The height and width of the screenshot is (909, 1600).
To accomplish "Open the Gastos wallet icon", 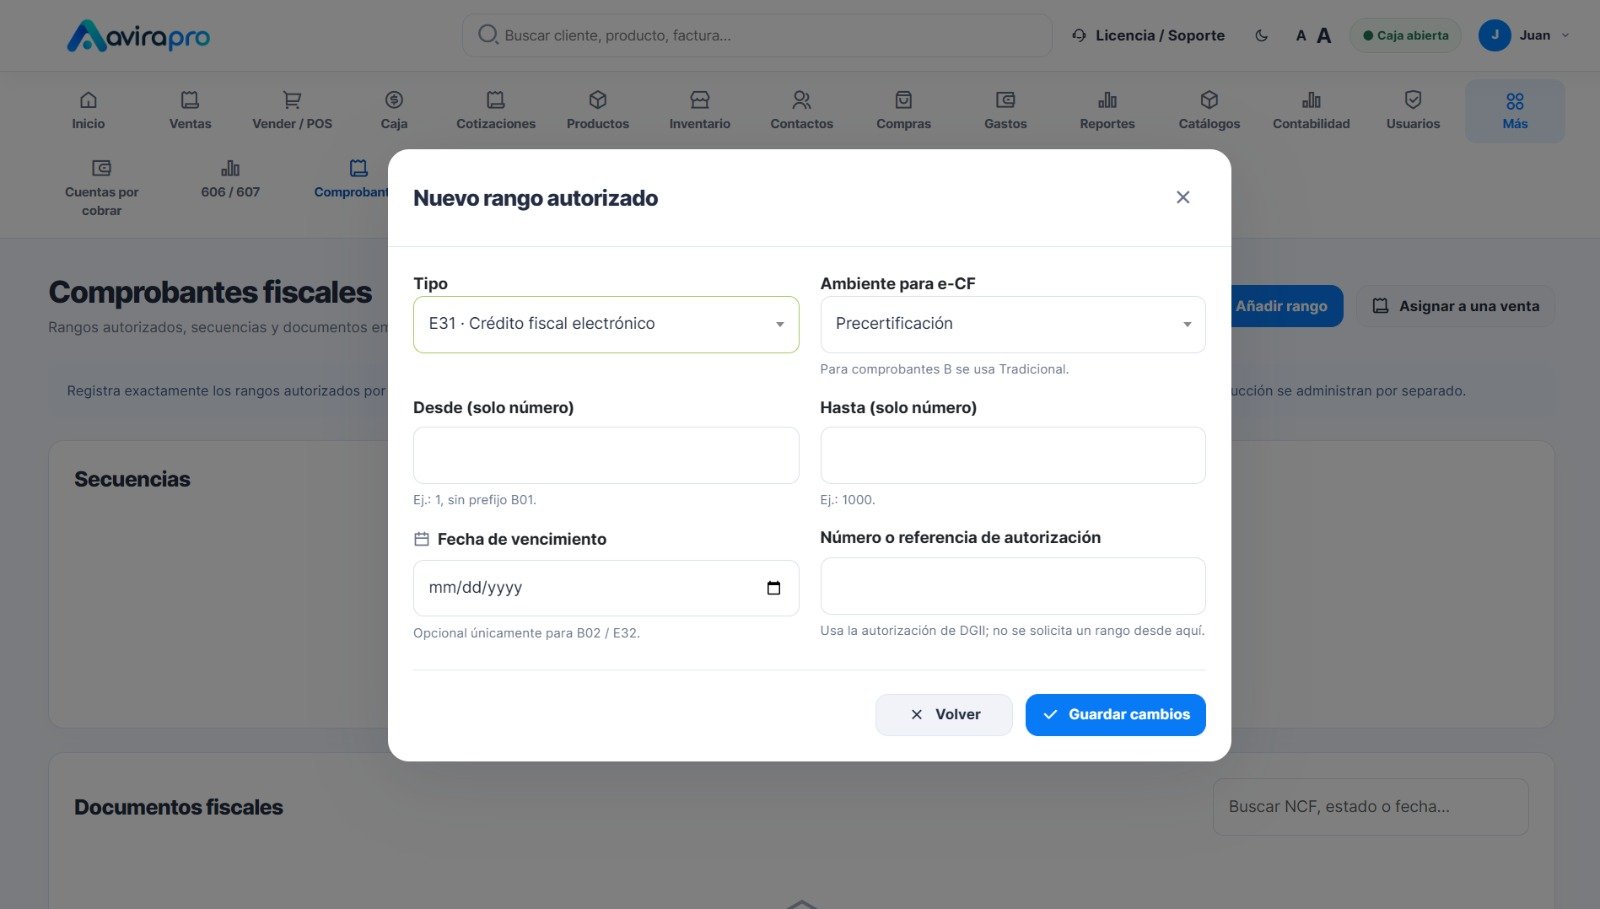I will pyautogui.click(x=1006, y=100).
